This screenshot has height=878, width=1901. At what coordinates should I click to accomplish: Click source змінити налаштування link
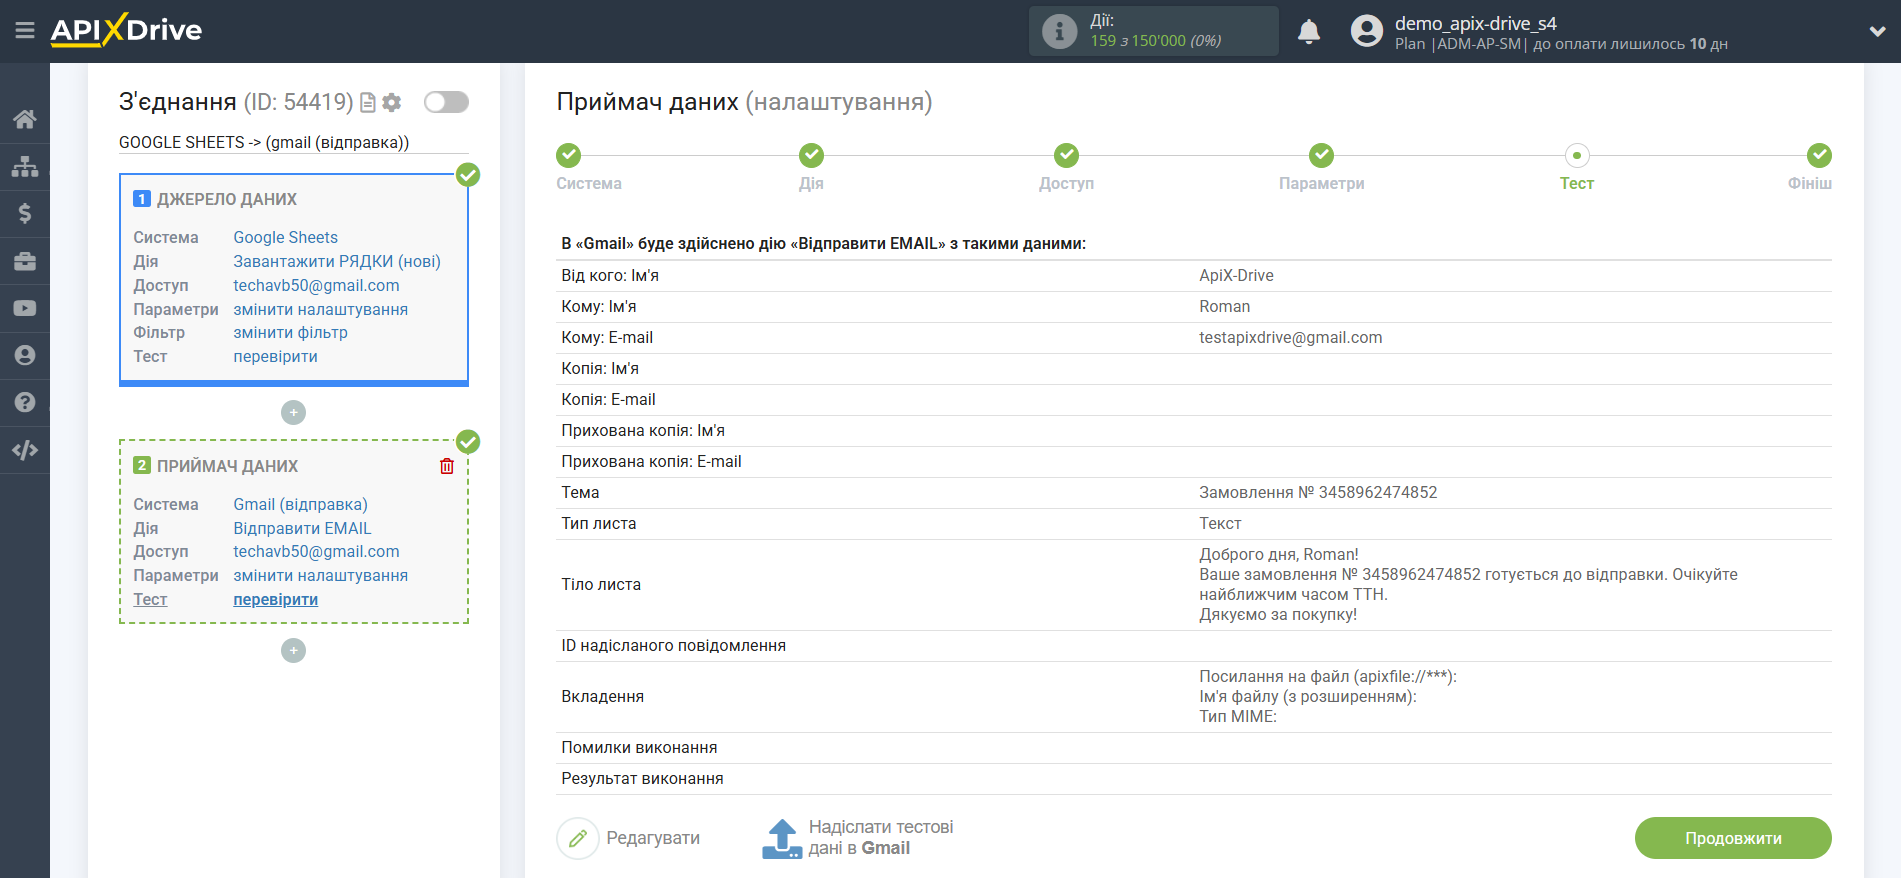tap(320, 309)
